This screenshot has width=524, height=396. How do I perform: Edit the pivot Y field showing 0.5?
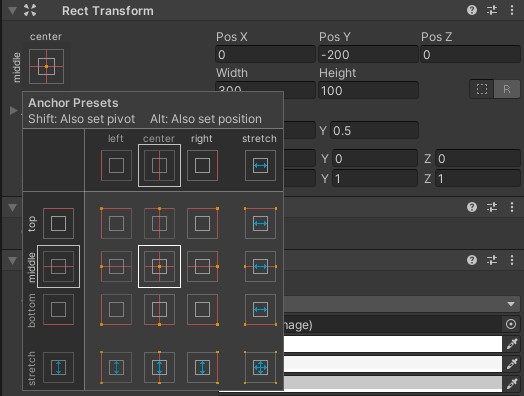(x=374, y=130)
